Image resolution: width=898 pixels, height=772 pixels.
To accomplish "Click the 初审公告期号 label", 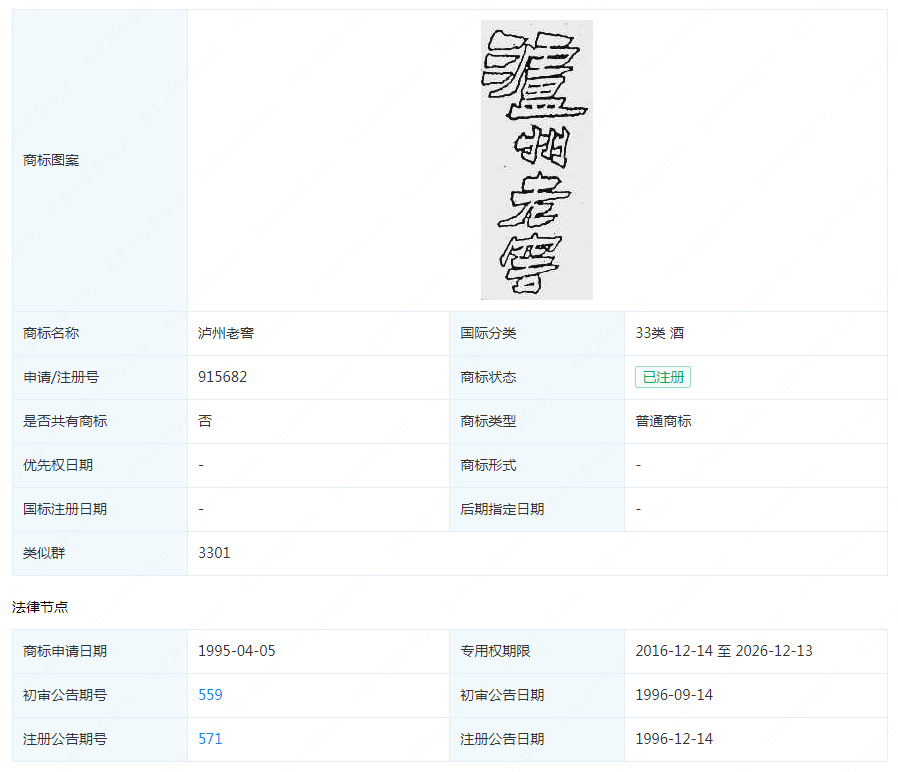I will (65, 695).
